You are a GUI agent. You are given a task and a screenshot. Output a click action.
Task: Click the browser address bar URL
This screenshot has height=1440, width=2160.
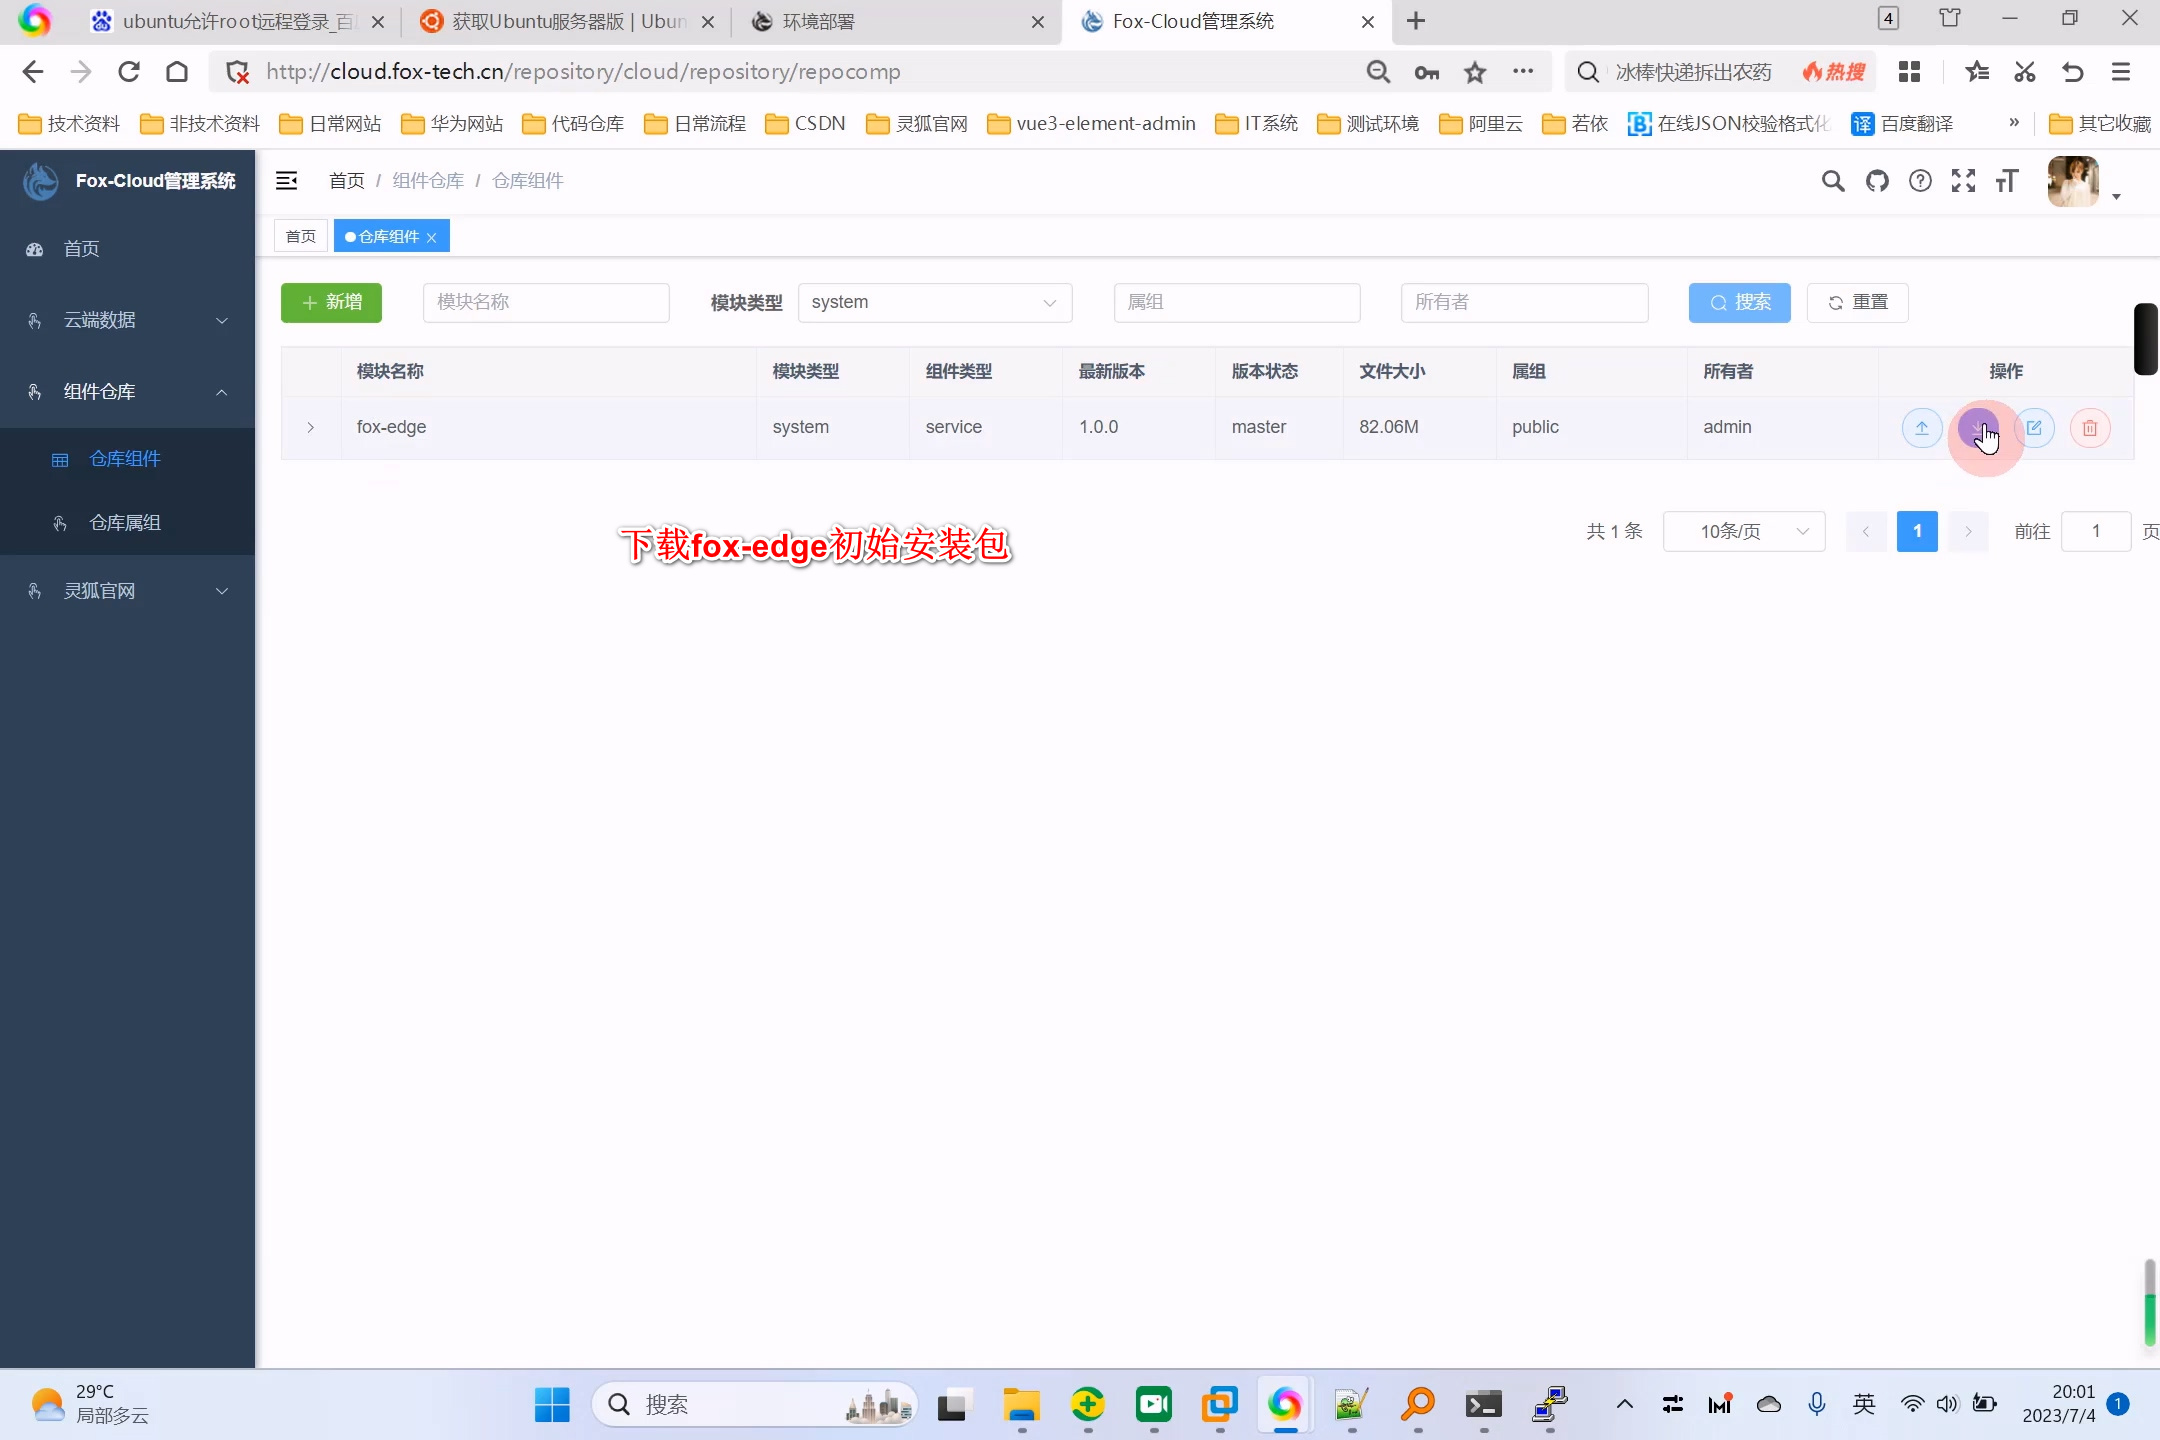pyautogui.click(x=583, y=72)
